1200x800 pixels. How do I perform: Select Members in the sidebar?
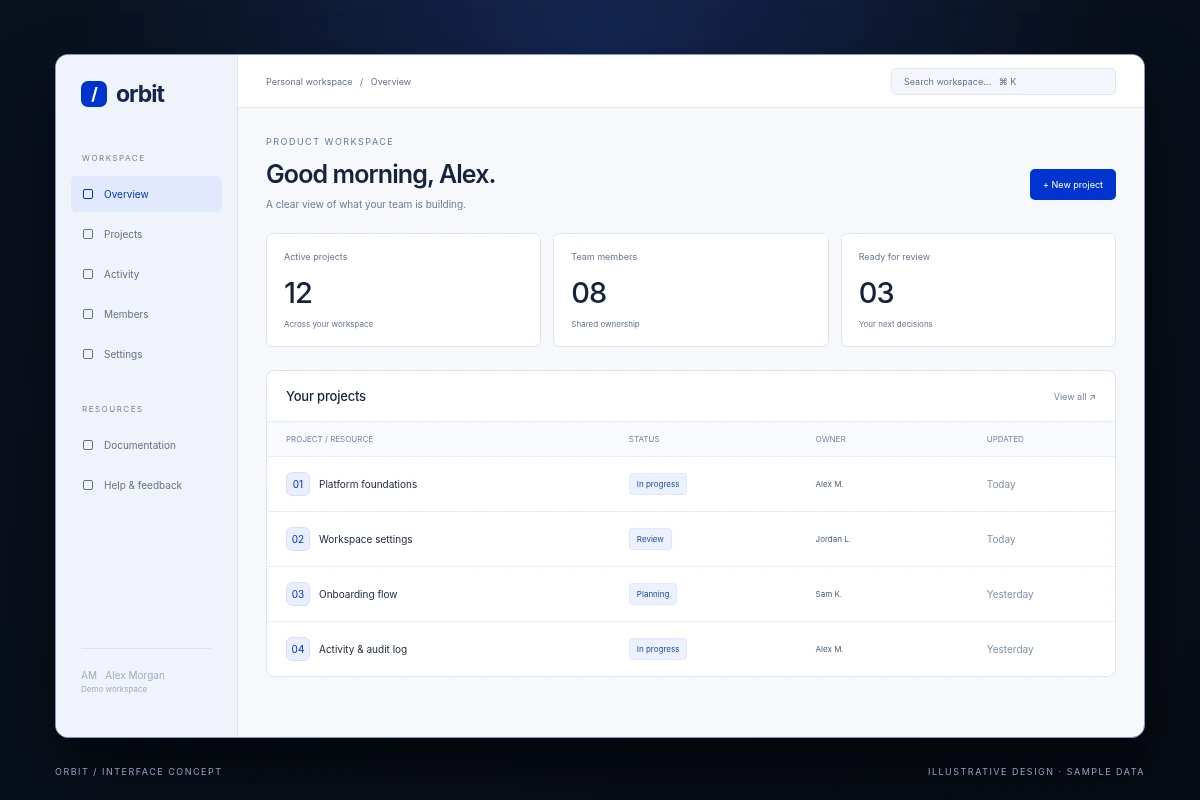click(x=146, y=314)
